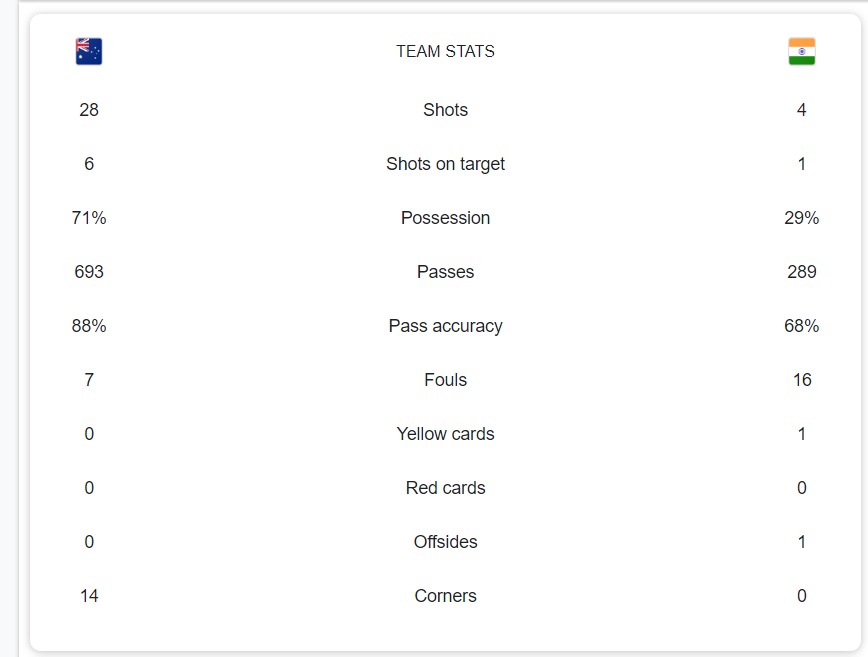Select Australia's 14 corners value
The image size is (868, 657).
click(x=89, y=596)
